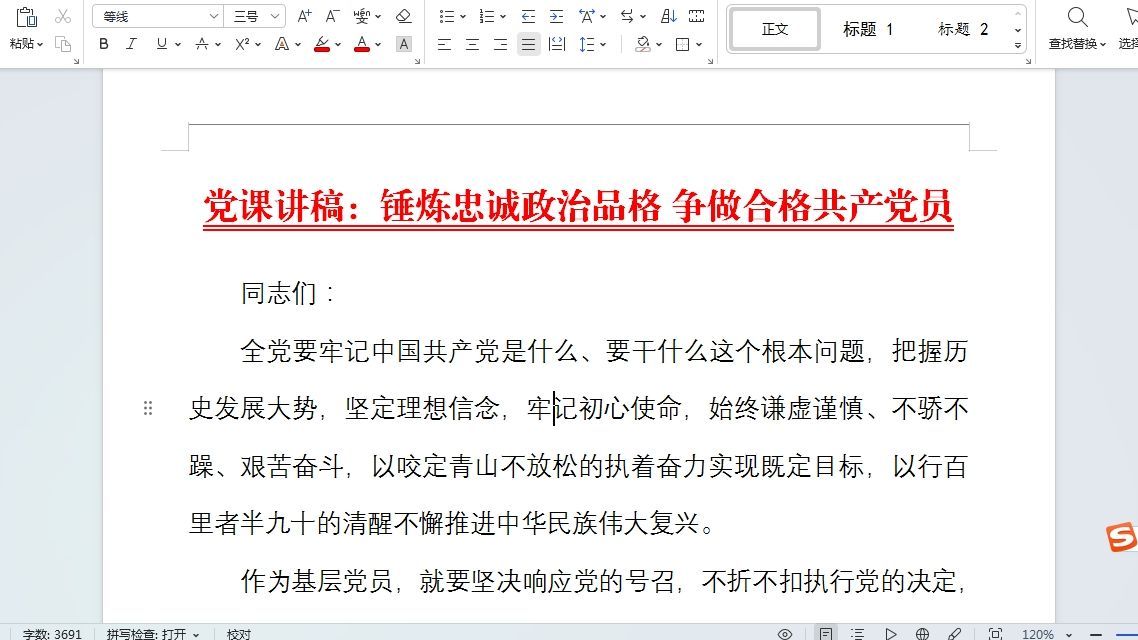Viewport: 1138px width, 640px height.
Task: Apply red text highlight color
Action: coord(322,44)
